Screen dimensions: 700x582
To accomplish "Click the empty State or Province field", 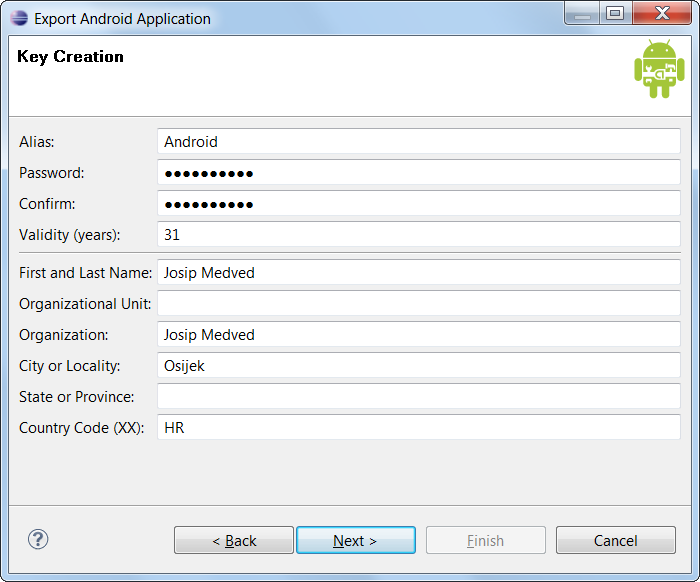I will coord(418,396).
